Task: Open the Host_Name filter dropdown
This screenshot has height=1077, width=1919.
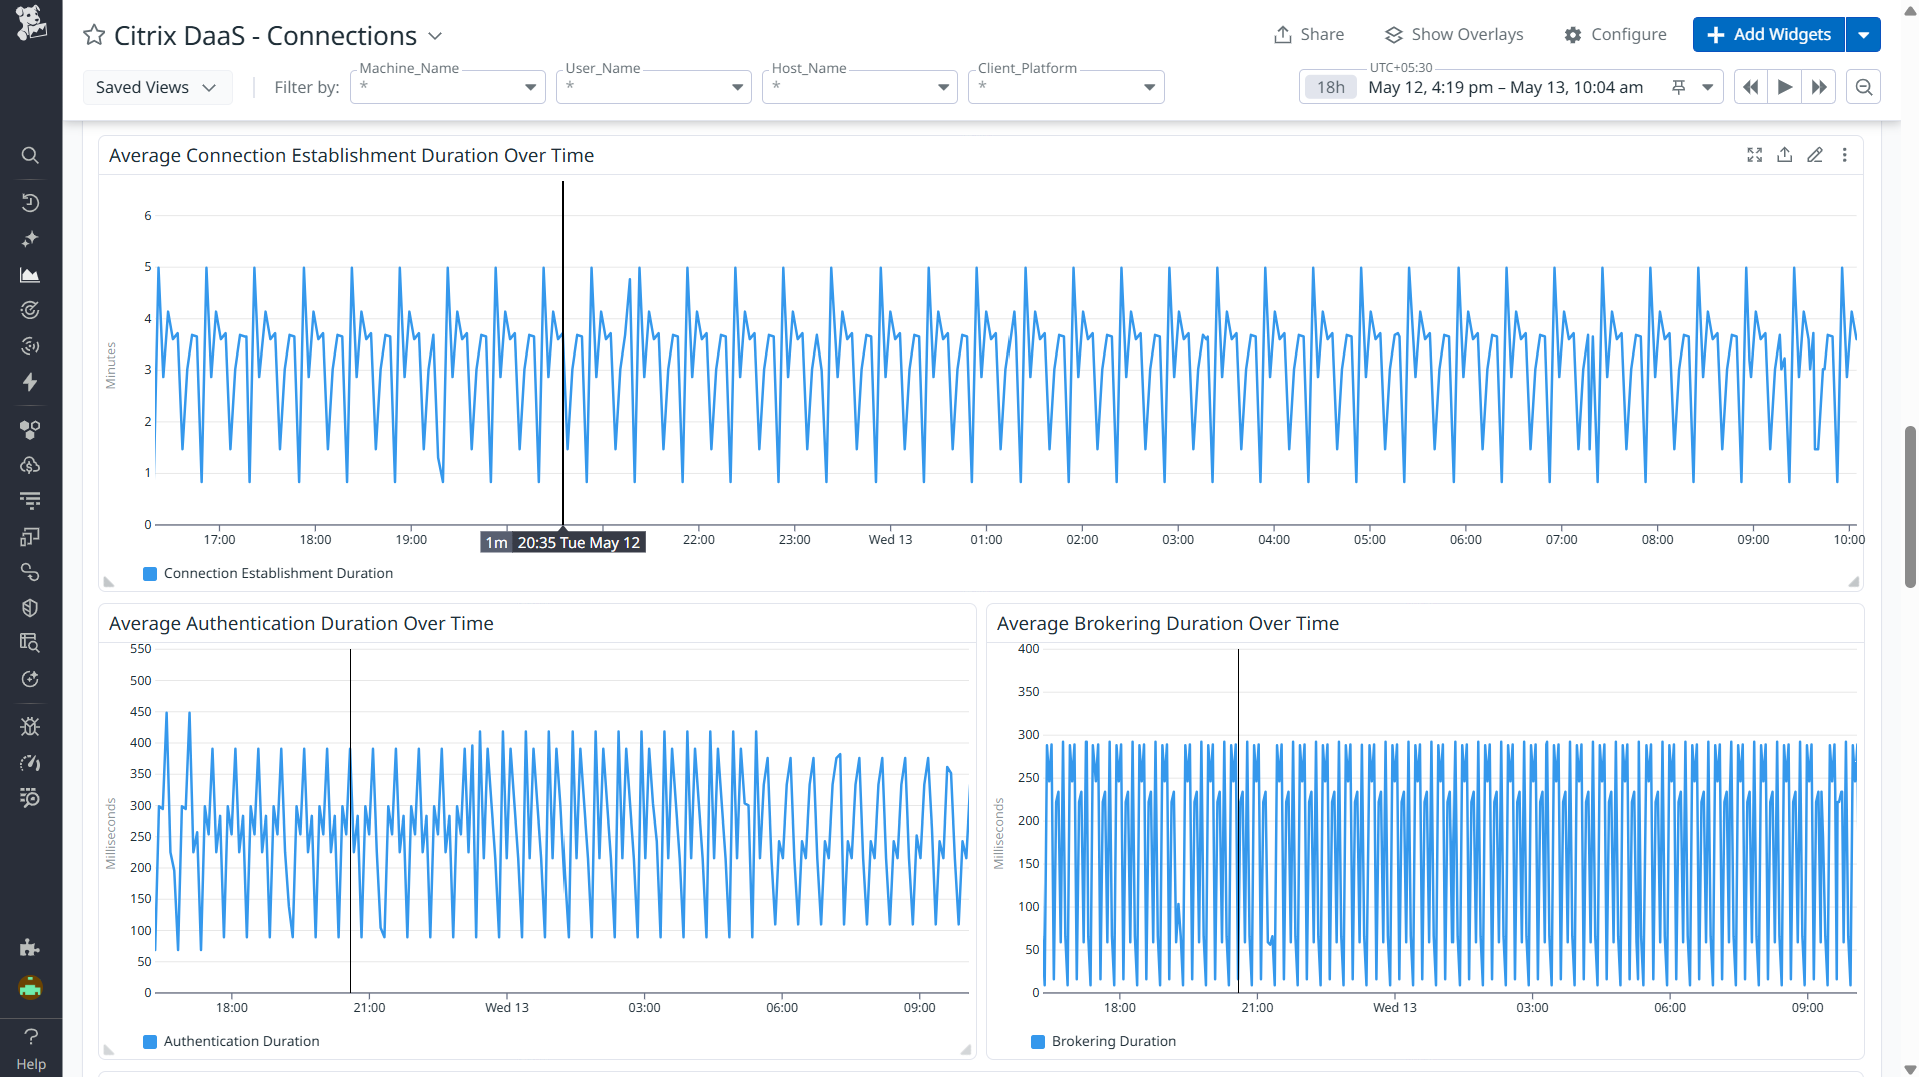Action: [x=860, y=87]
